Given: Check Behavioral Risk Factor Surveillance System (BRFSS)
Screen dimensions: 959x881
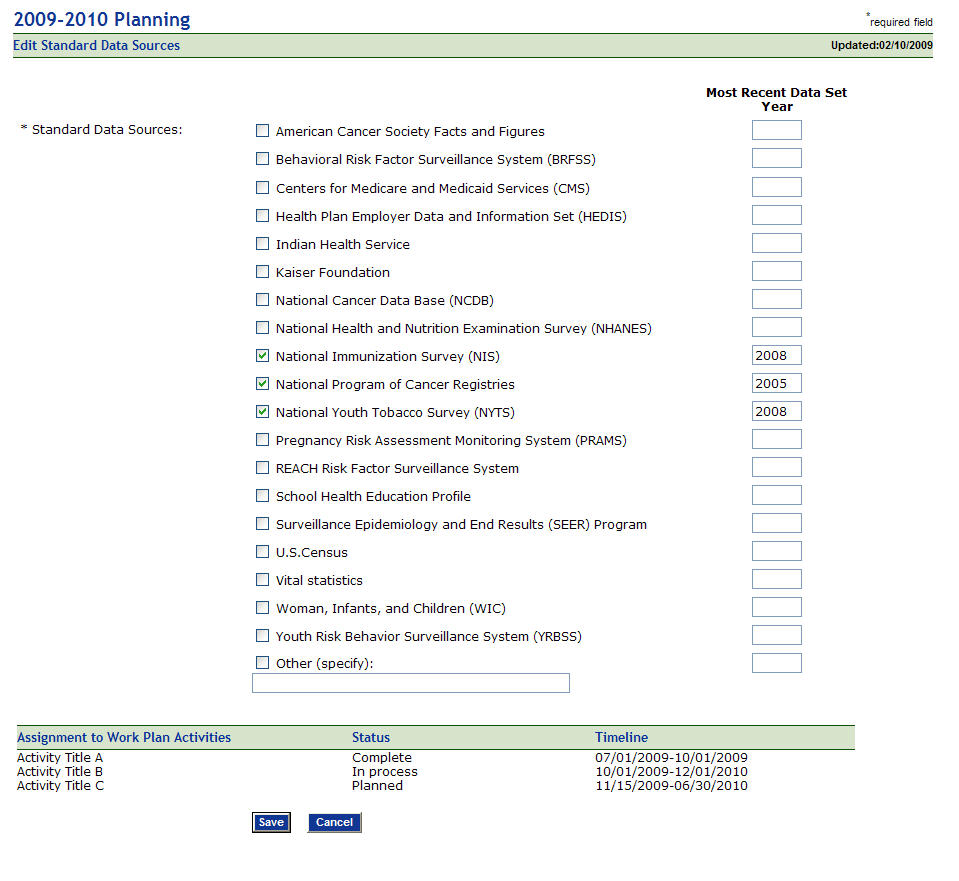Looking at the screenshot, I should (262, 158).
